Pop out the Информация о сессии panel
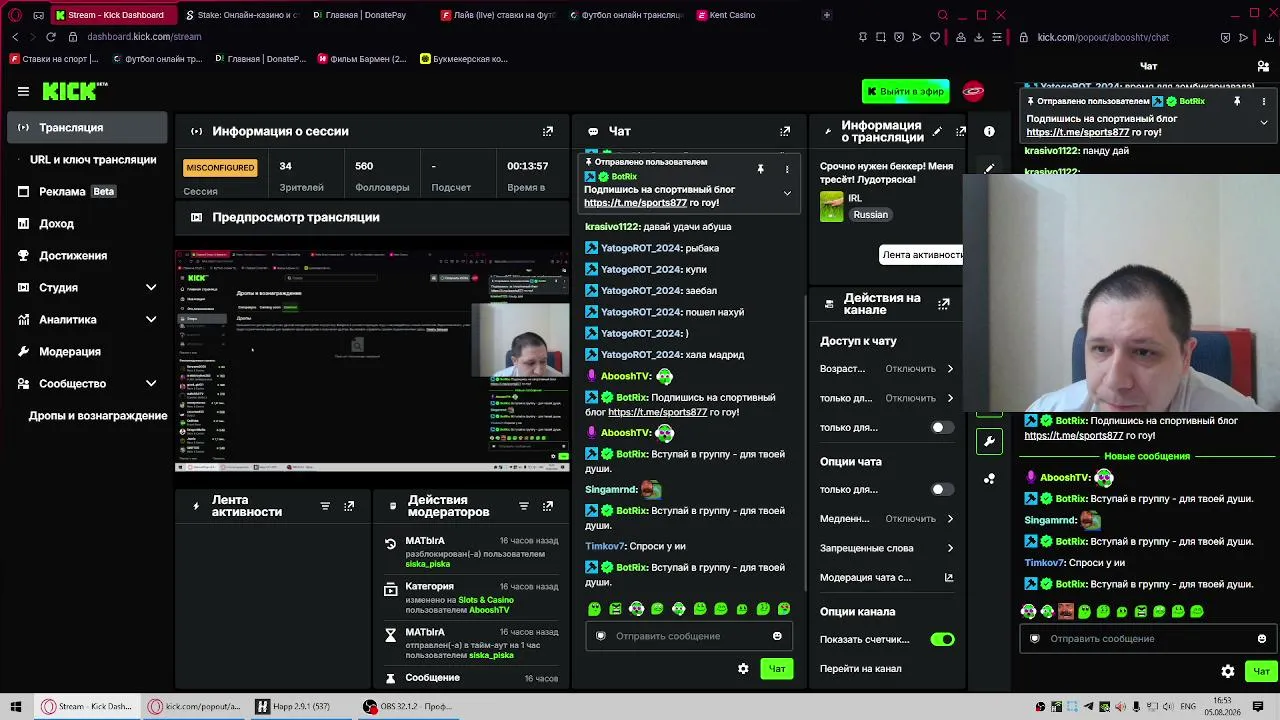 coord(548,131)
